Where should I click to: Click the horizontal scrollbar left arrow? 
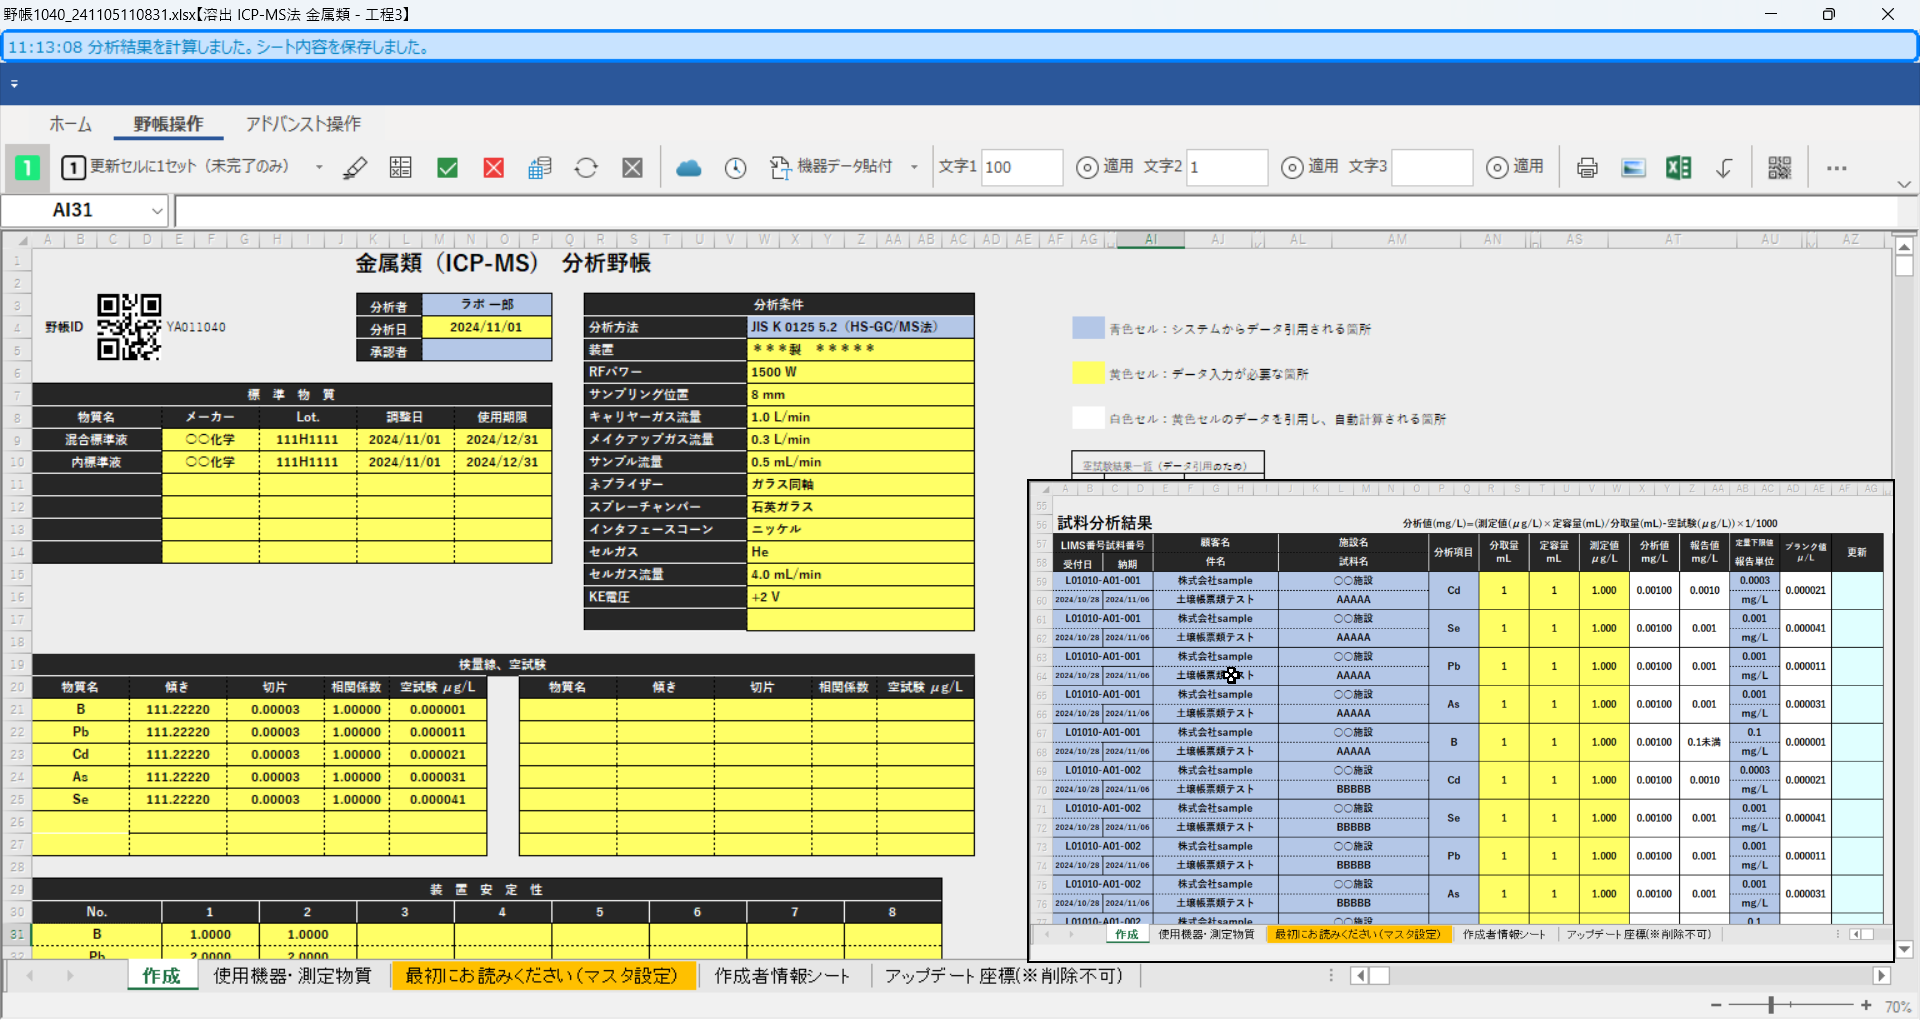click(1359, 976)
